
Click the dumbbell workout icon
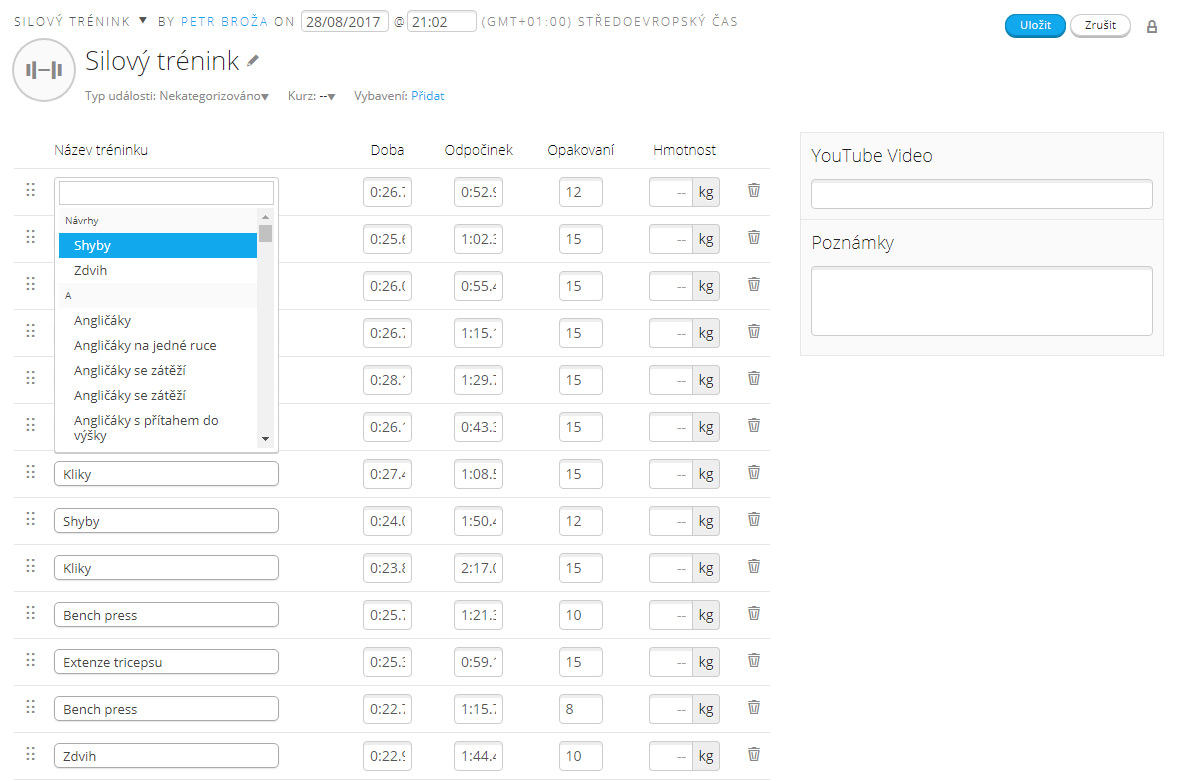(x=44, y=70)
